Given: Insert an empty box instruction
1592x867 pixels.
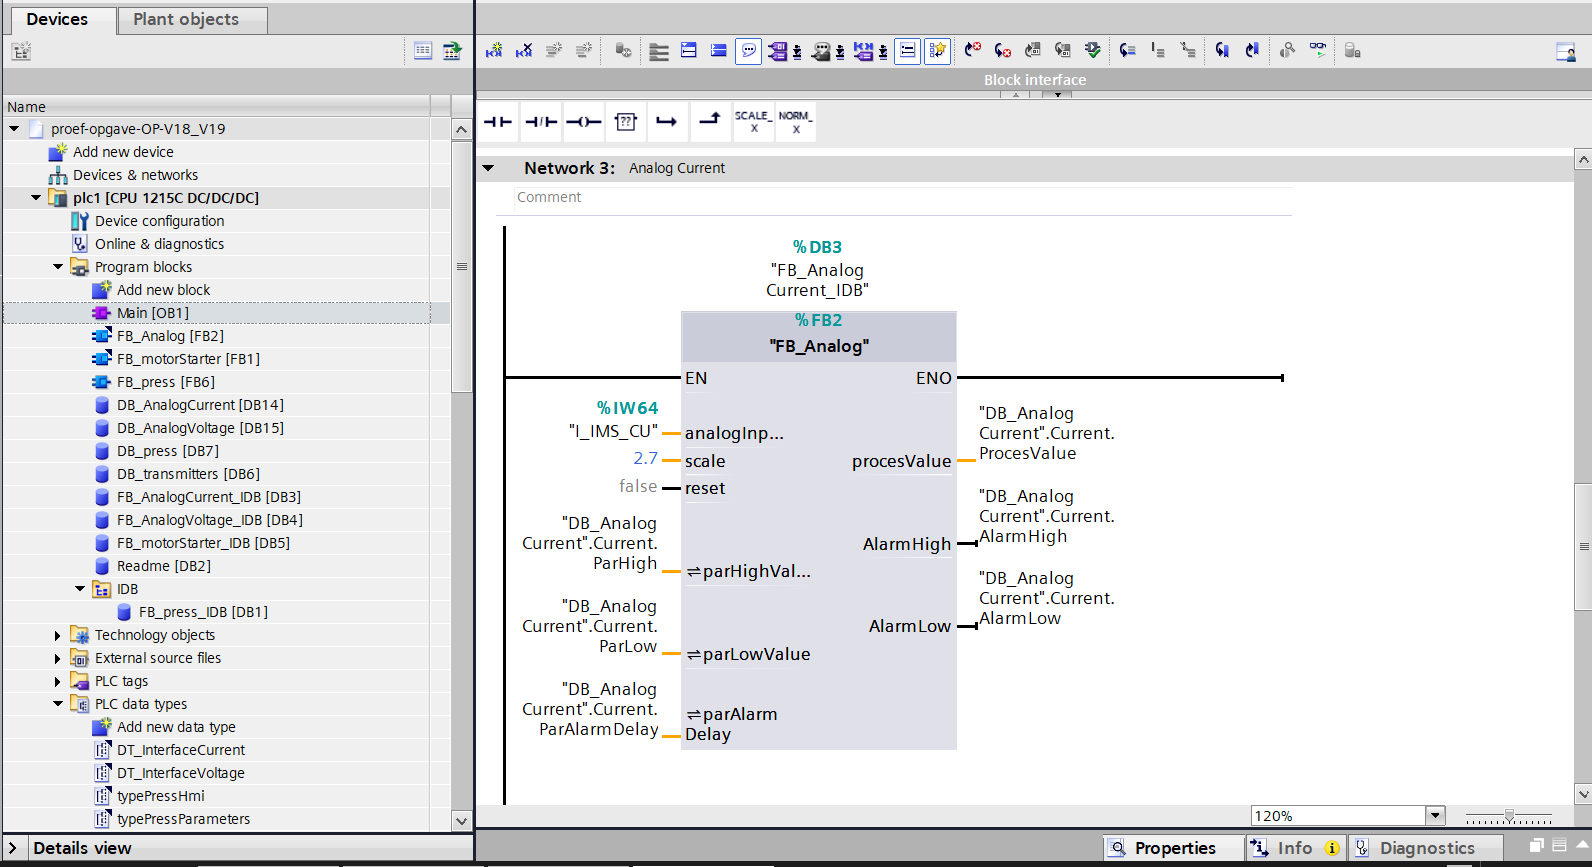Looking at the screenshot, I should click(x=626, y=122).
